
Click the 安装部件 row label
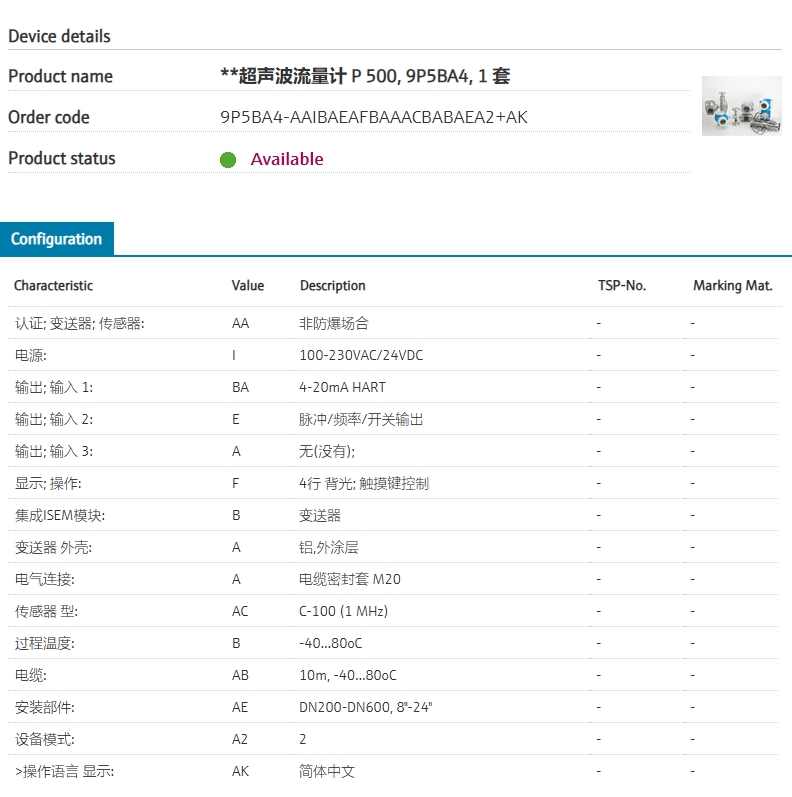tap(45, 708)
